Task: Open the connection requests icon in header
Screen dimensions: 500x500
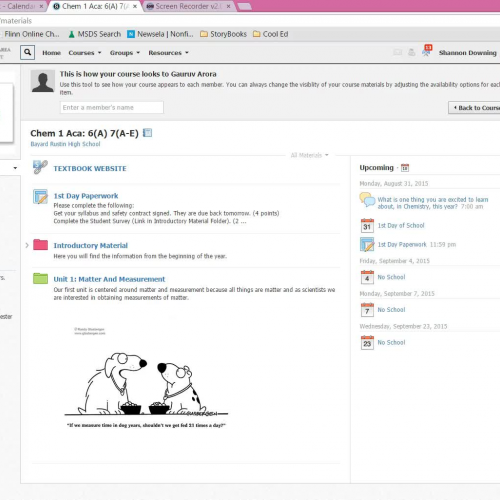Action: click(412, 52)
